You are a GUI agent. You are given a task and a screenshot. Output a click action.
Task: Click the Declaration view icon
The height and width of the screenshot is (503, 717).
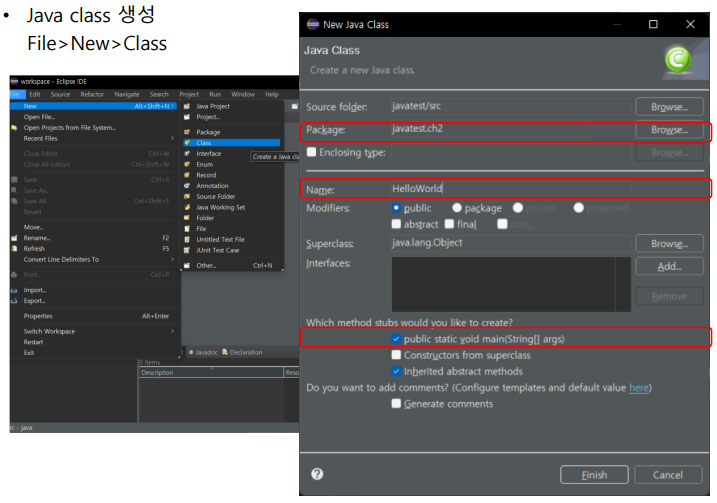pos(225,352)
